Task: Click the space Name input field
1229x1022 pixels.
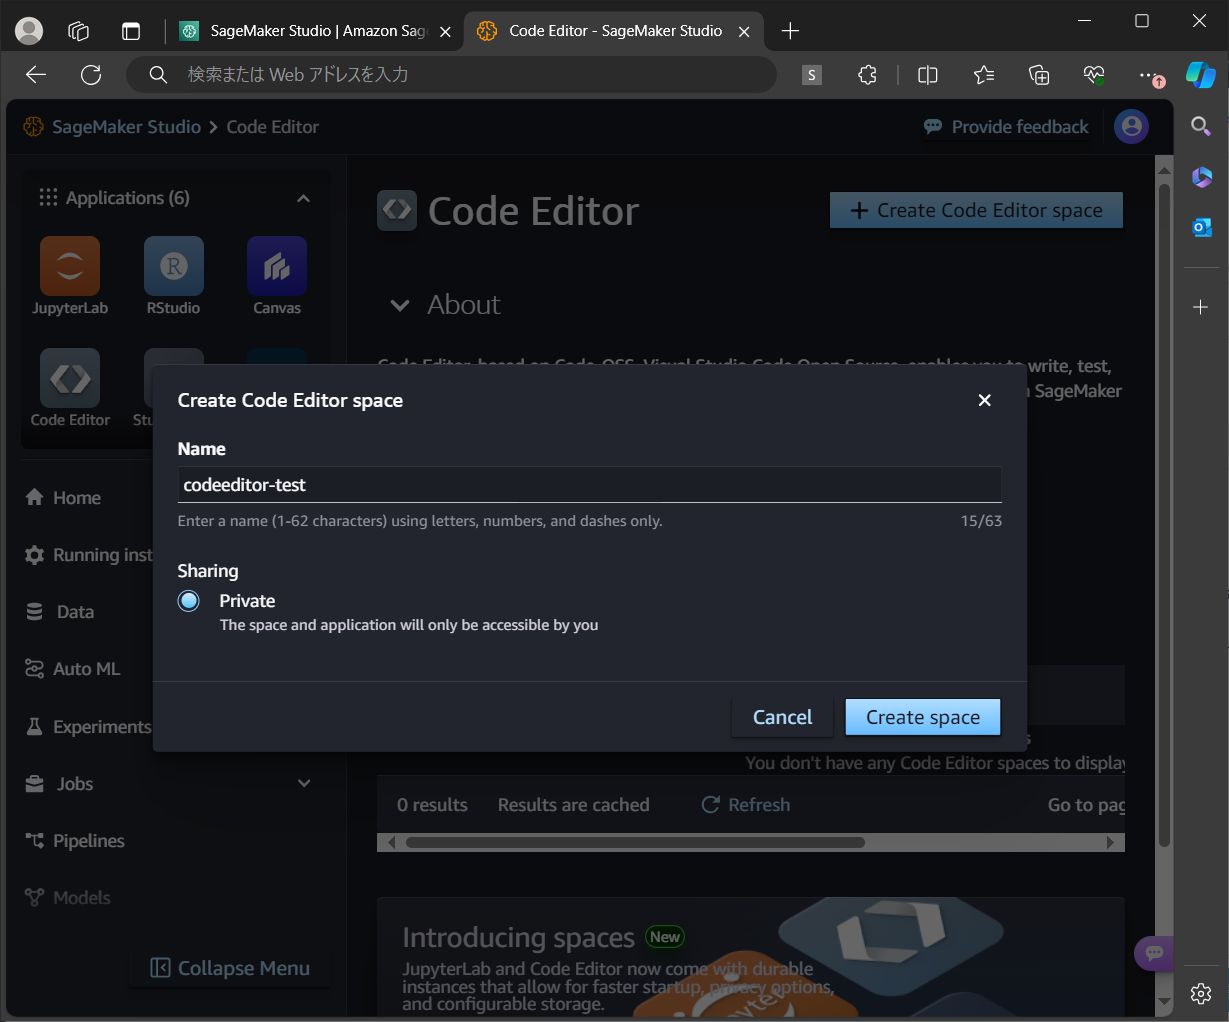Action: tap(589, 484)
